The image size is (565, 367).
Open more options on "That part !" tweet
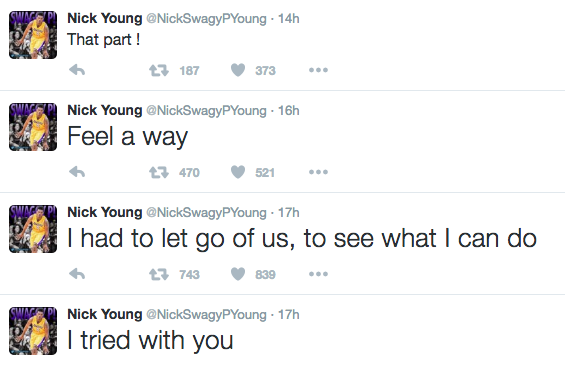click(319, 70)
